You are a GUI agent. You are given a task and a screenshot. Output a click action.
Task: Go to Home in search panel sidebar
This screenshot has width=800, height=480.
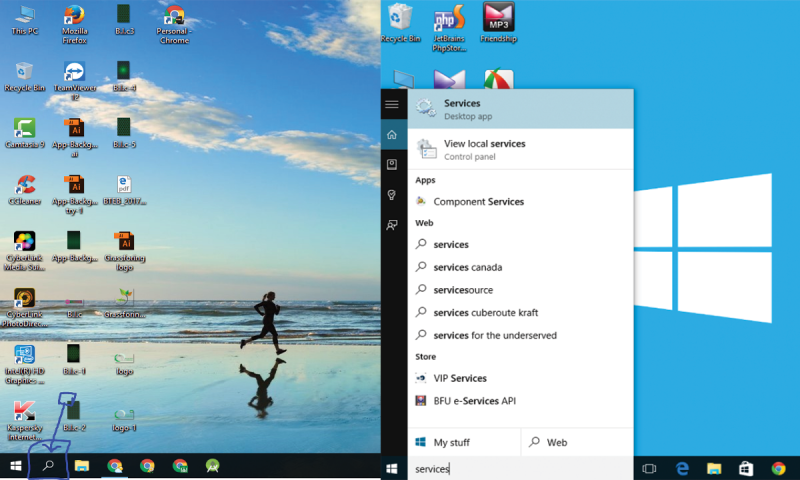click(x=392, y=135)
